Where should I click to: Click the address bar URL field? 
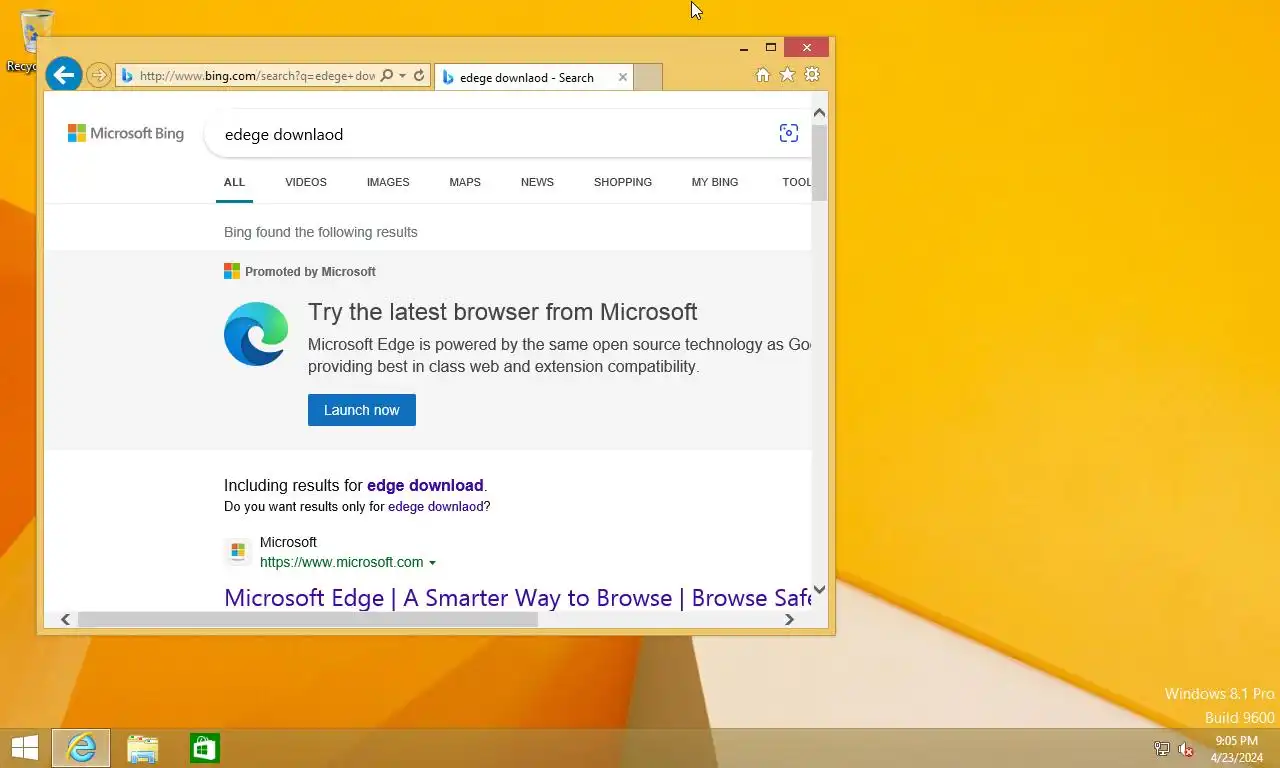point(256,76)
